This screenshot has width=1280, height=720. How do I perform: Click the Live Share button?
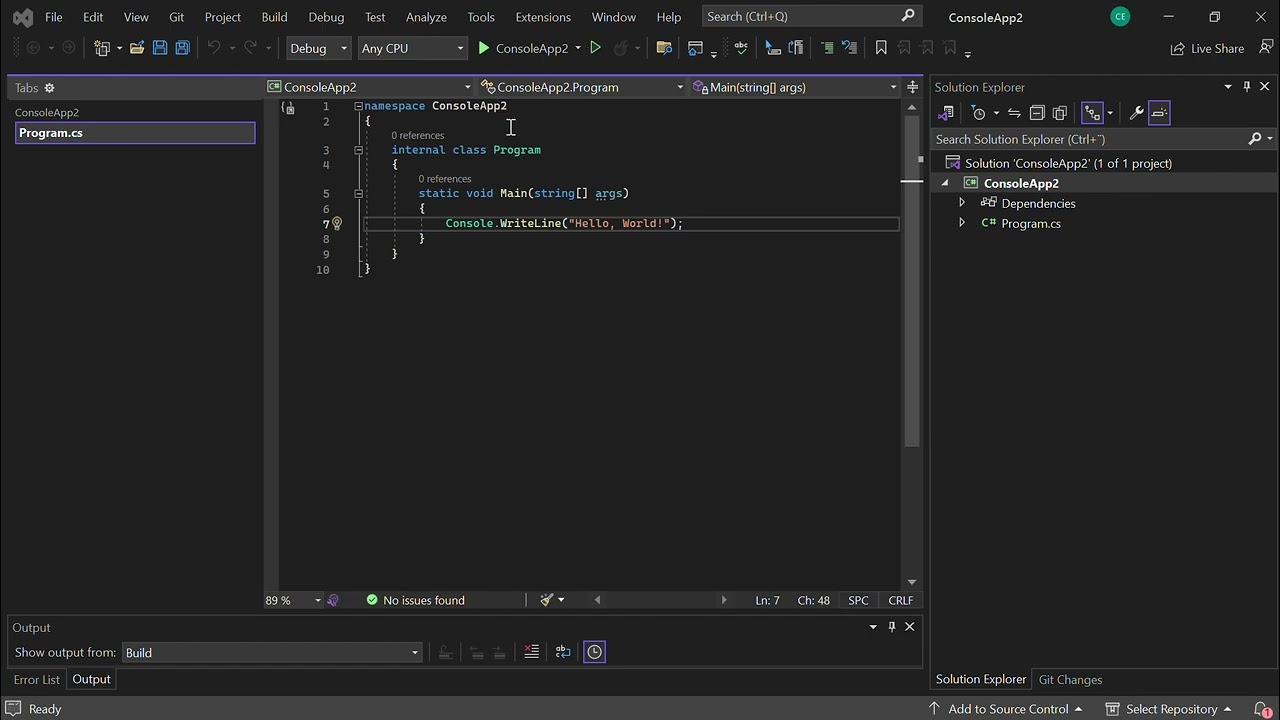coord(1207,48)
